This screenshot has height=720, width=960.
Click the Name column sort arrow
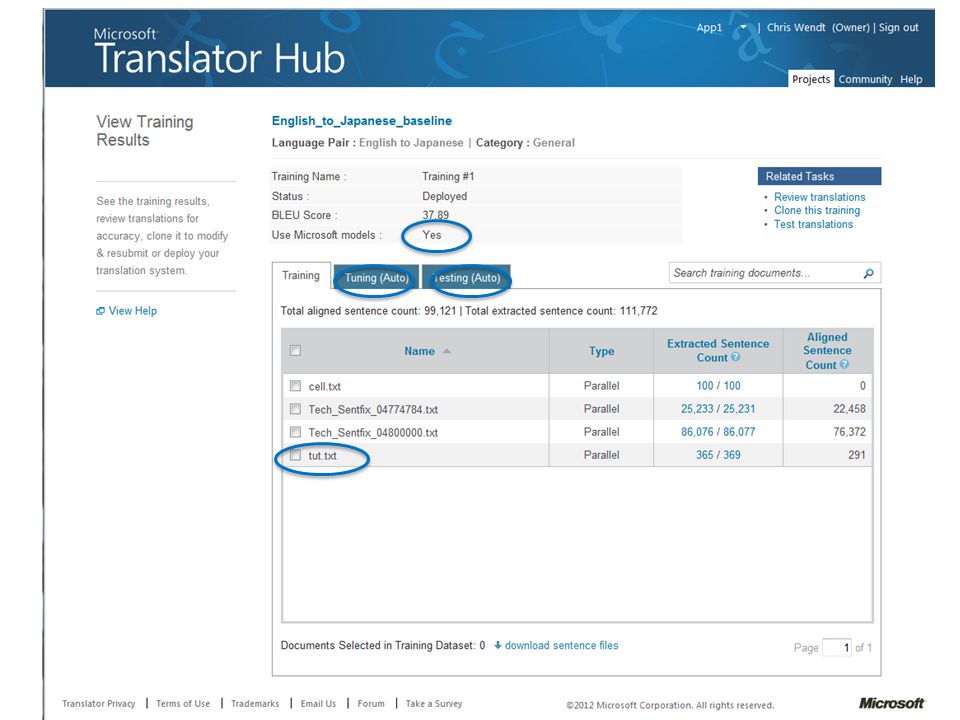tap(446, 351)
